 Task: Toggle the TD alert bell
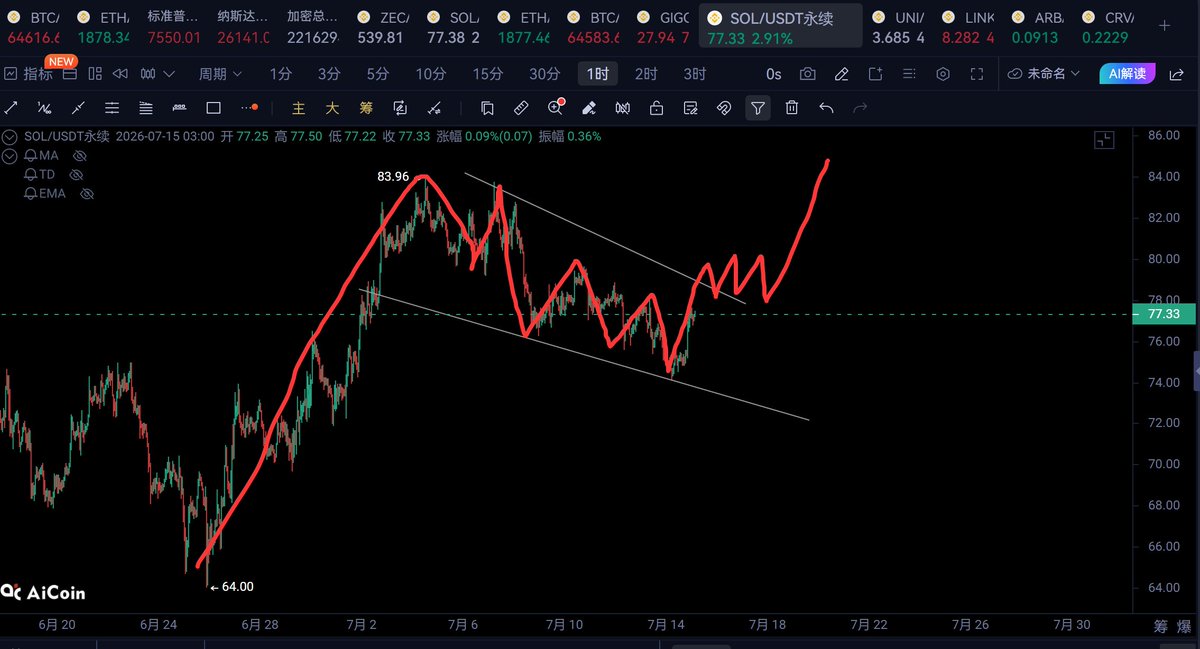point(30,174)
